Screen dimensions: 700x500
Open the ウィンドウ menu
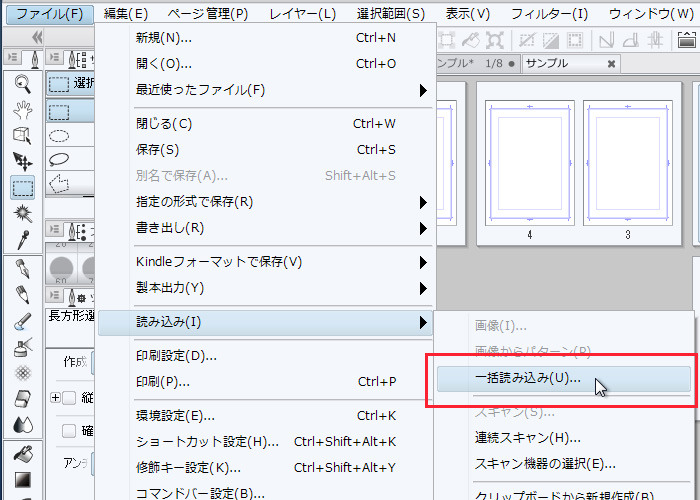pos(651,14)
